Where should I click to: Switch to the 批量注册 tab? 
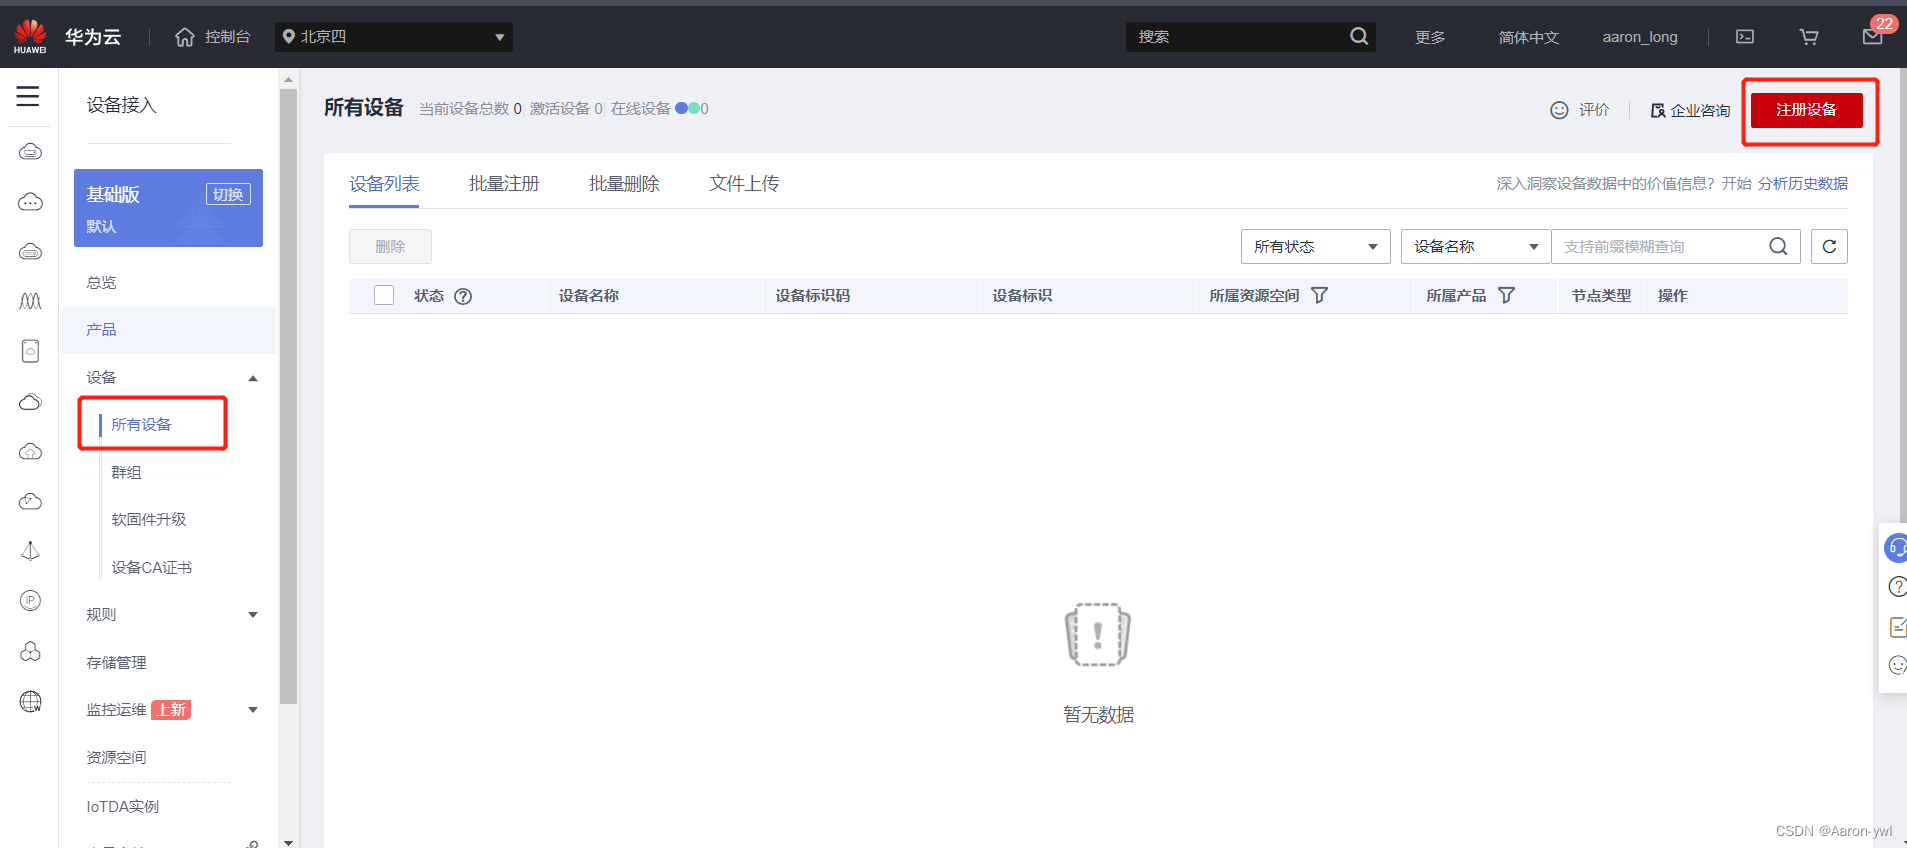(x=504, y=184)
